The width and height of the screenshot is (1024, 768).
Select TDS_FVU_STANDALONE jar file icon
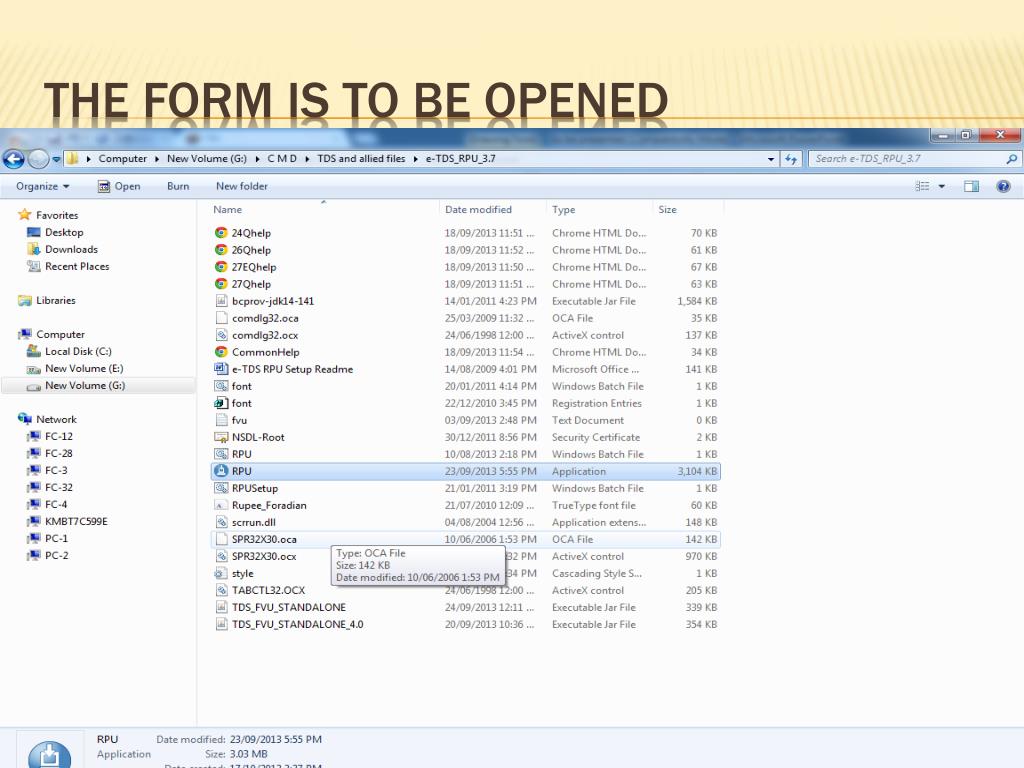pos(221,607)
